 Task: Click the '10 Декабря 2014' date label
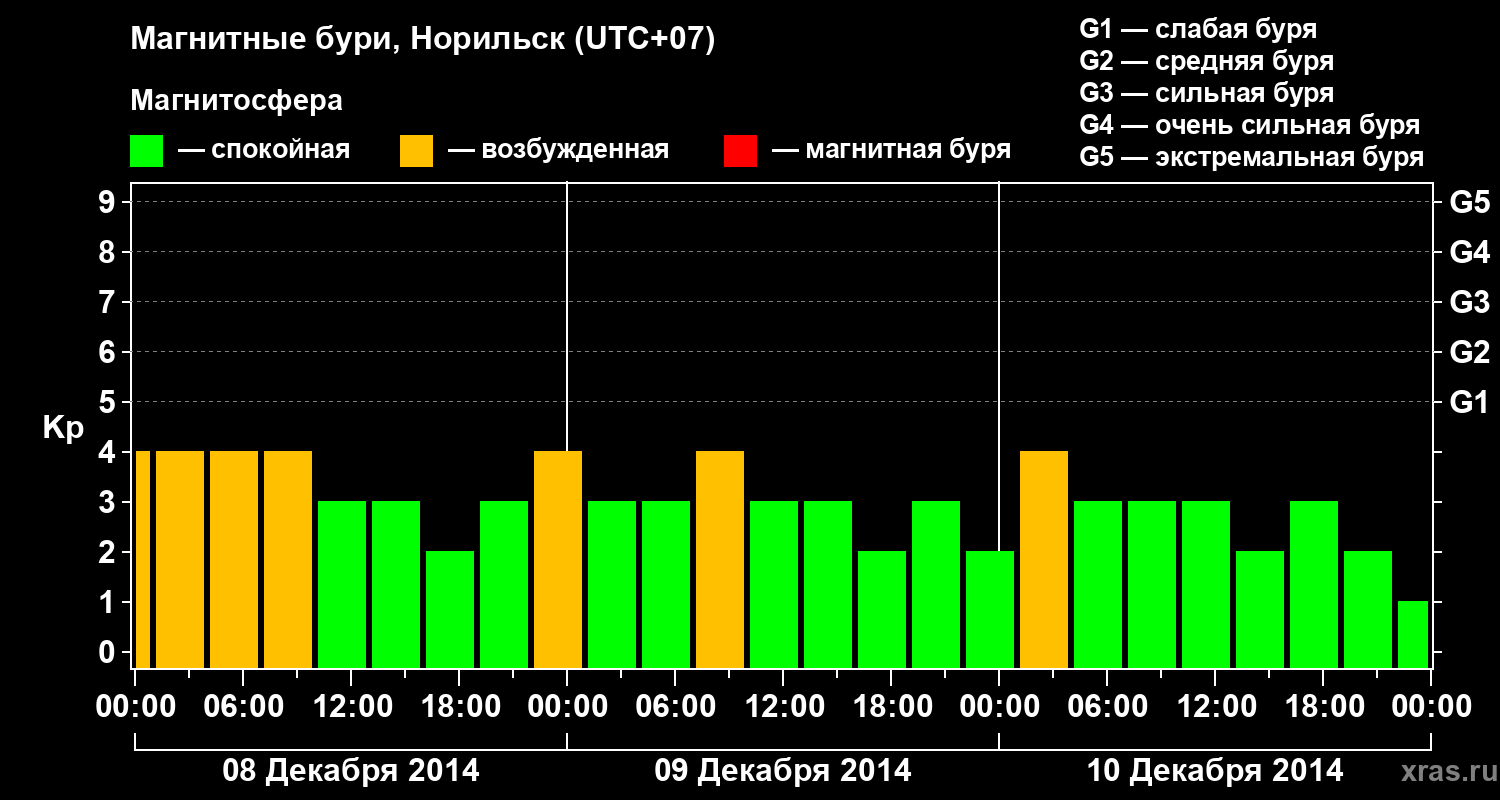(1215, 771)
